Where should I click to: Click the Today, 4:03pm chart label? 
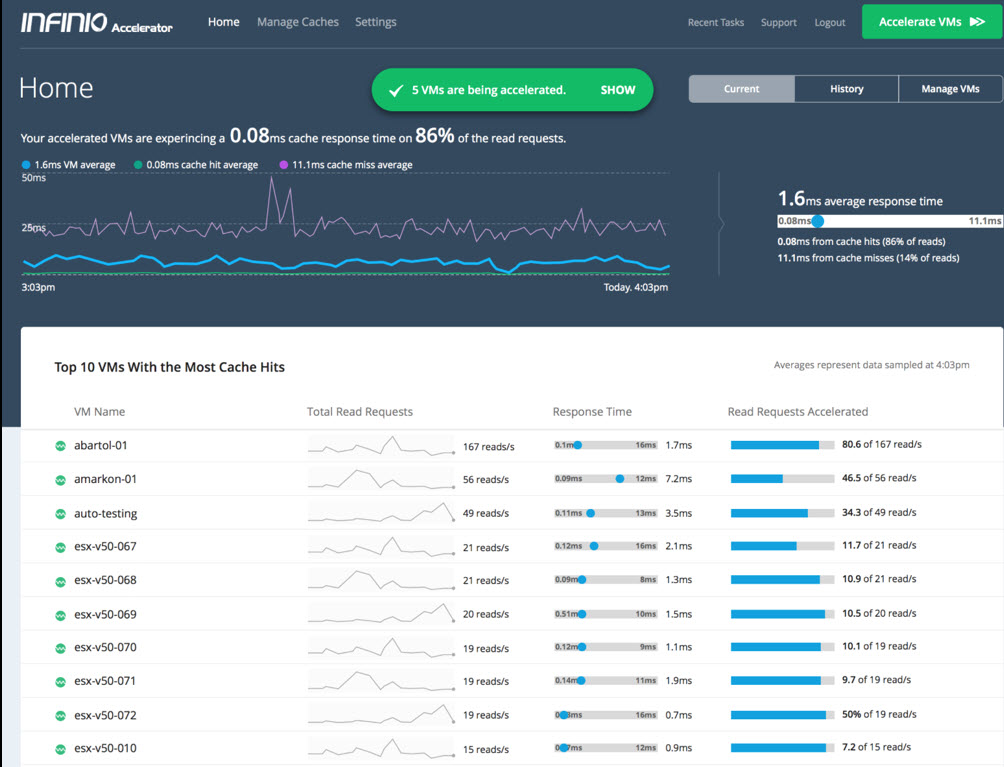pos(636,287)
